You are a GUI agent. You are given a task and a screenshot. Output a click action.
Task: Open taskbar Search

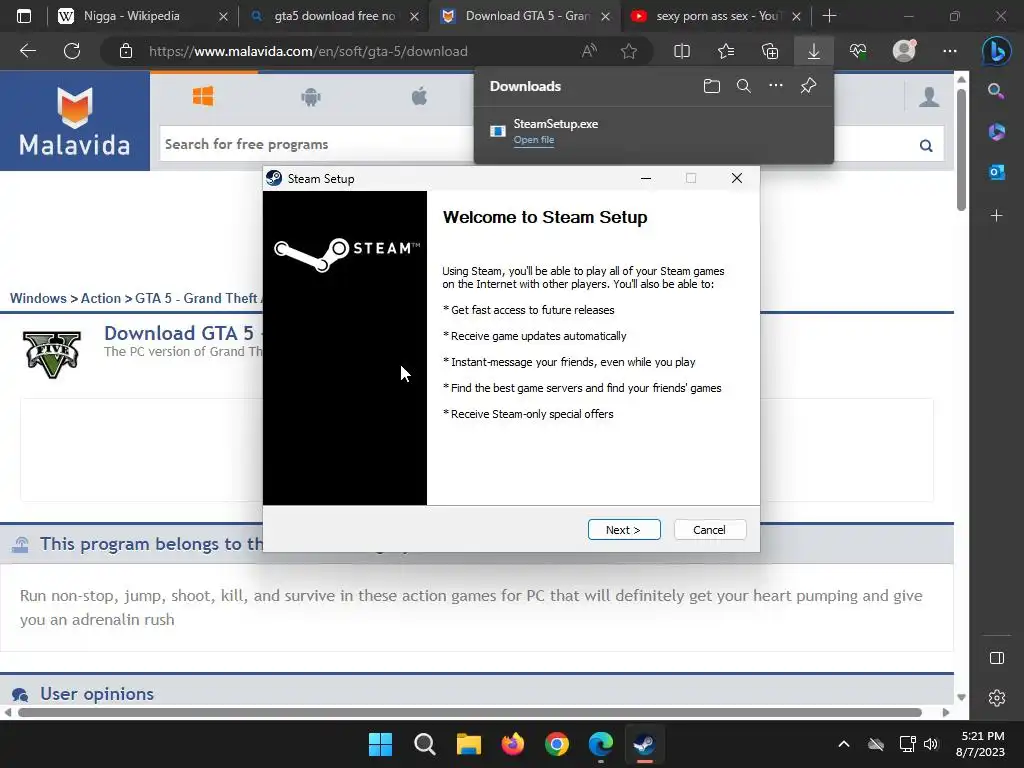click(424, 744)
